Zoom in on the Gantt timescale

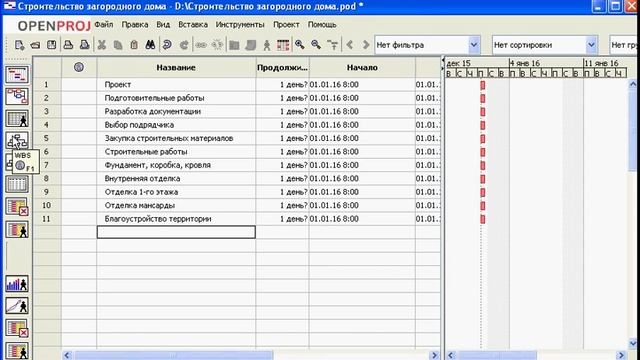pyautogui.click(x=300, y=45)
